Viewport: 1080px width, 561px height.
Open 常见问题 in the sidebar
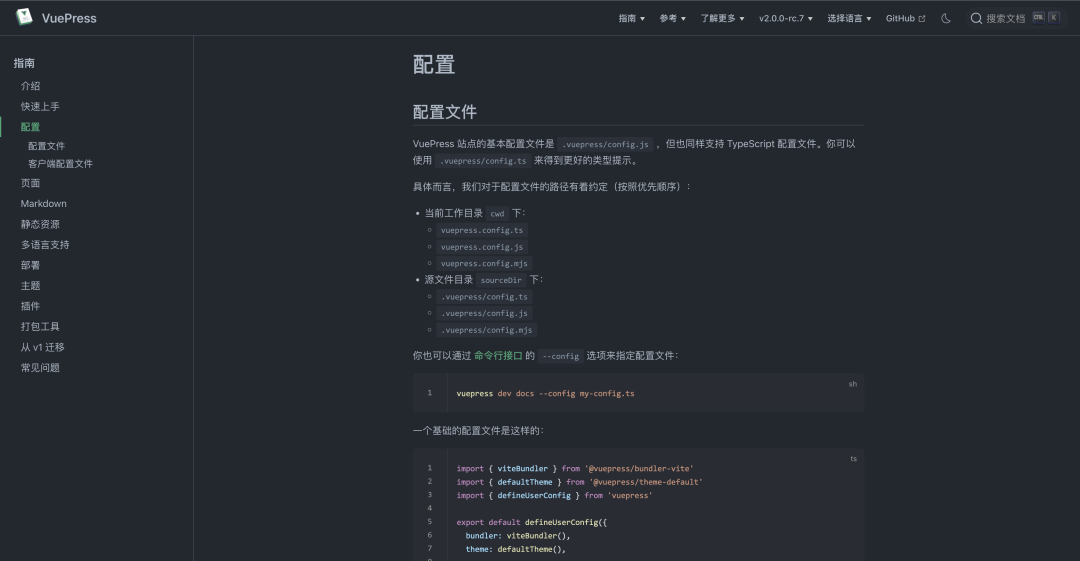click(40, 368)
